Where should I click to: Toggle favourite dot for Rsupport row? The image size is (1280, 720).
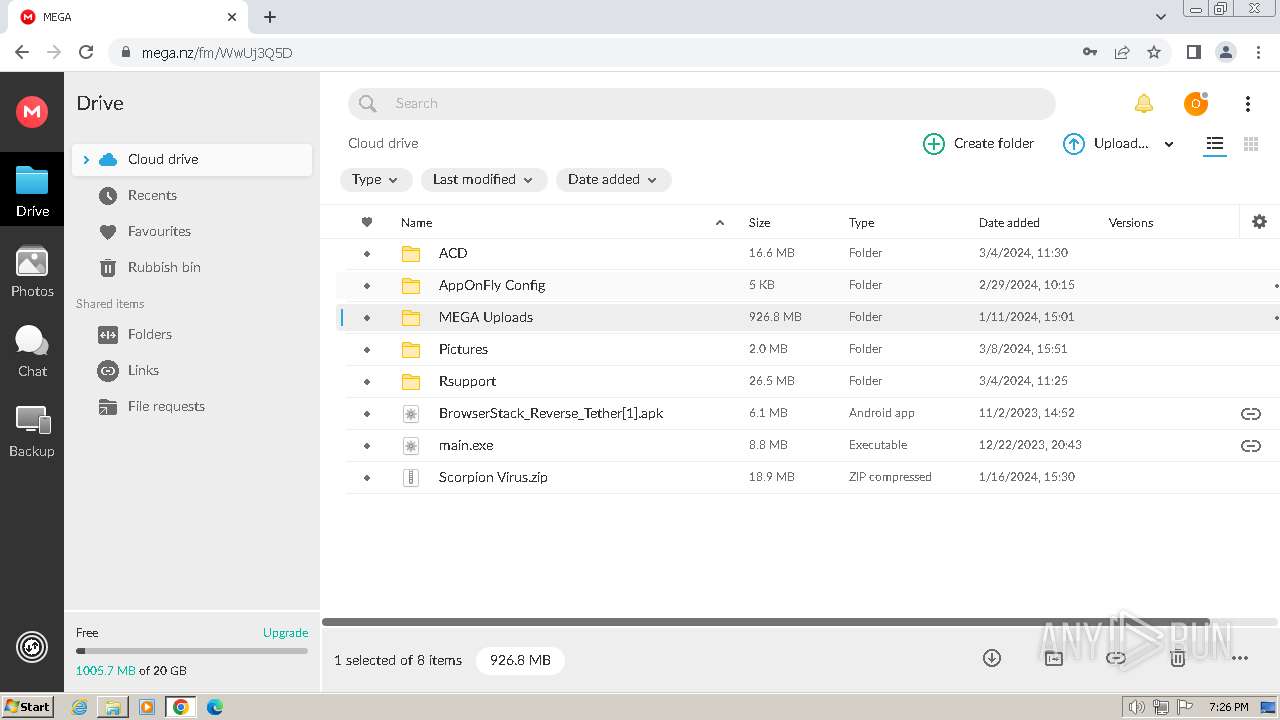(367, 382)
